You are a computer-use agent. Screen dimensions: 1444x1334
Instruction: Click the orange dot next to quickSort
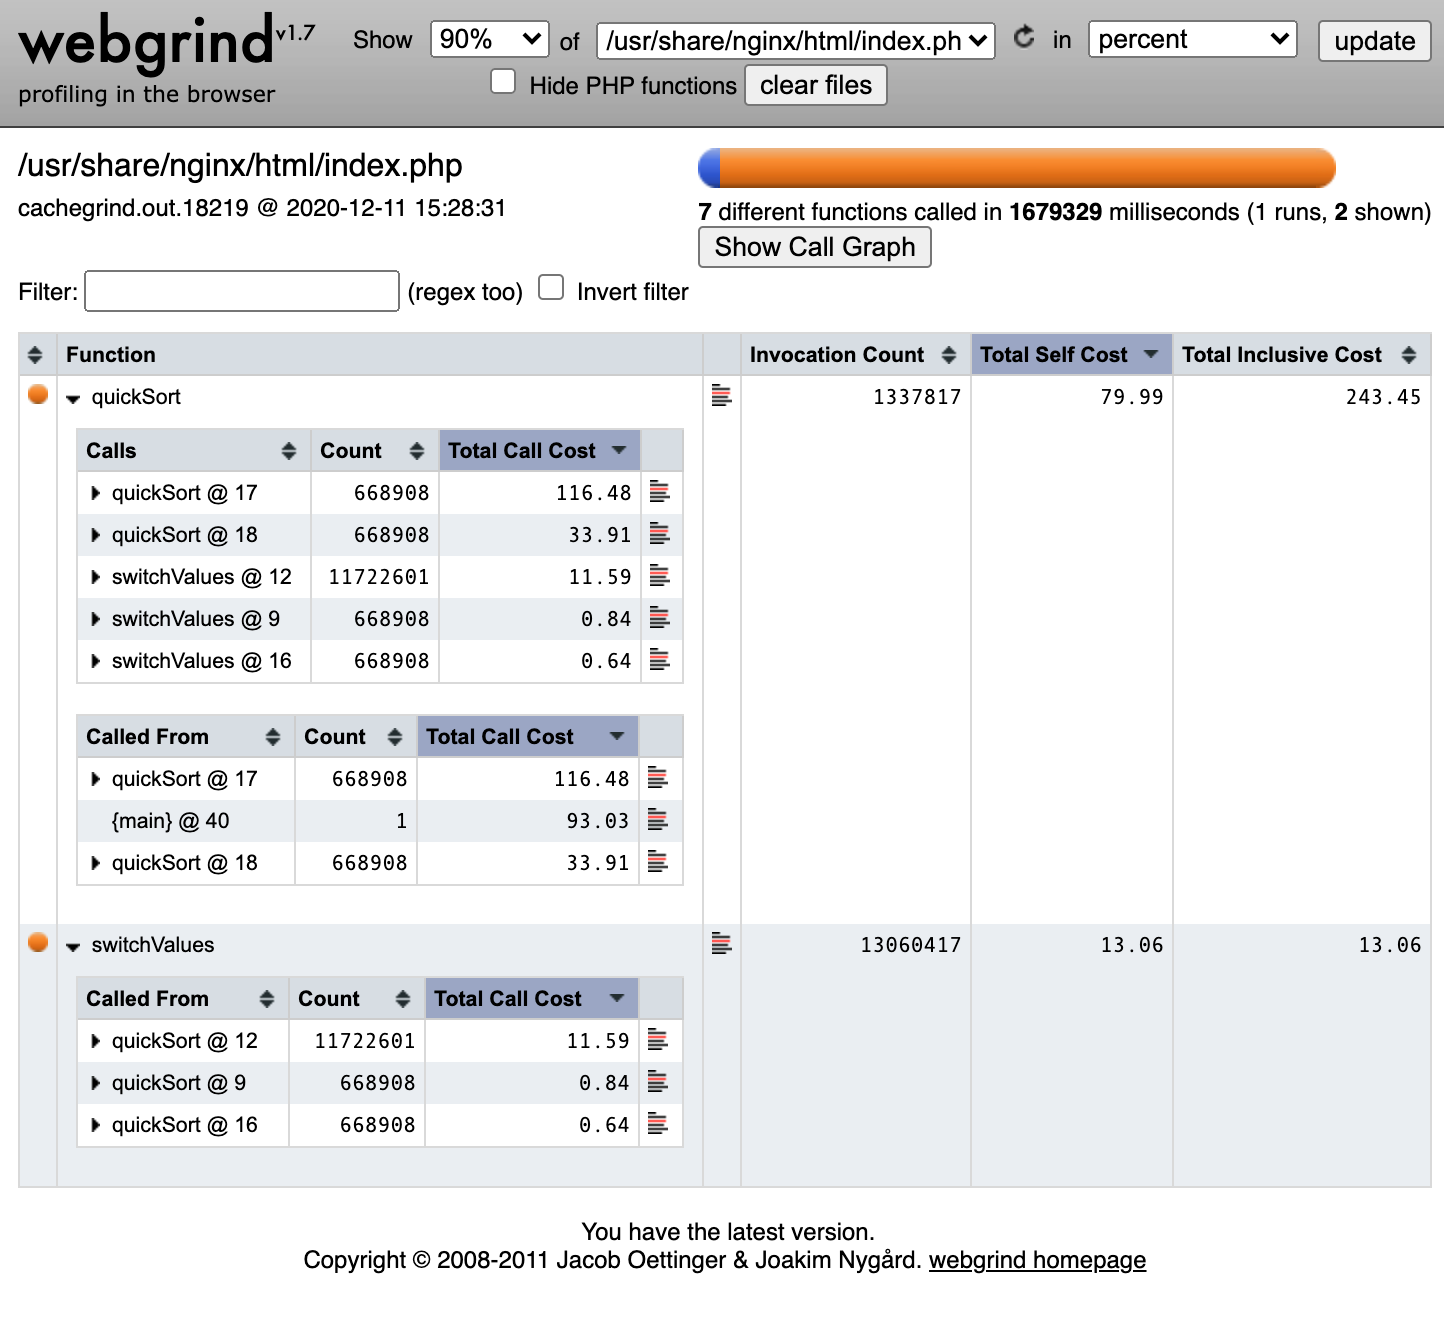pos(38,395)
